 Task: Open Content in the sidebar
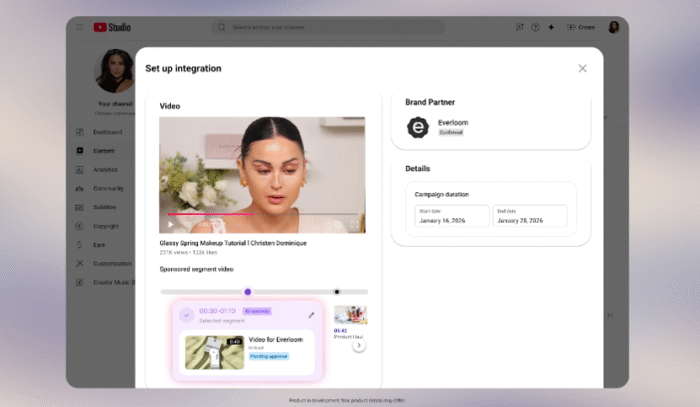[104, 151]
